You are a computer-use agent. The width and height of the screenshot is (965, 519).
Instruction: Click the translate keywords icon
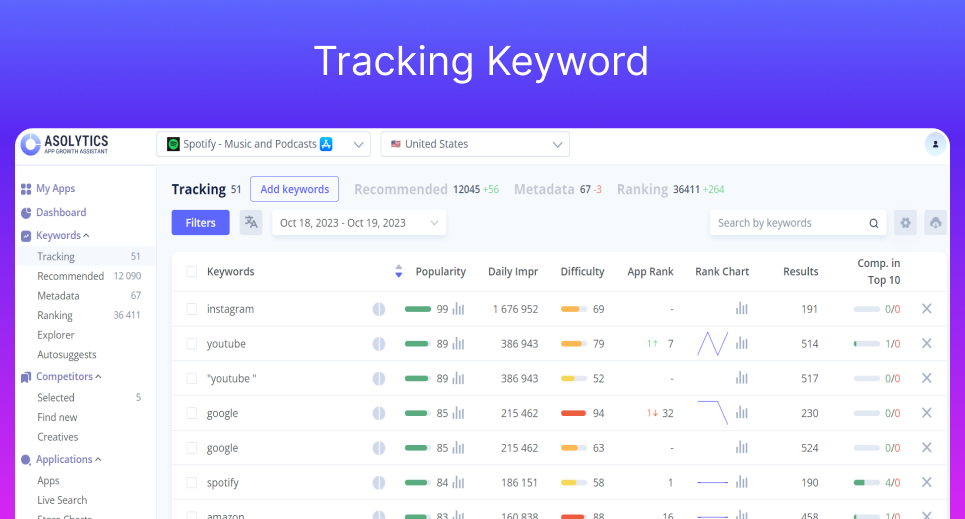(x=251, y=222)
